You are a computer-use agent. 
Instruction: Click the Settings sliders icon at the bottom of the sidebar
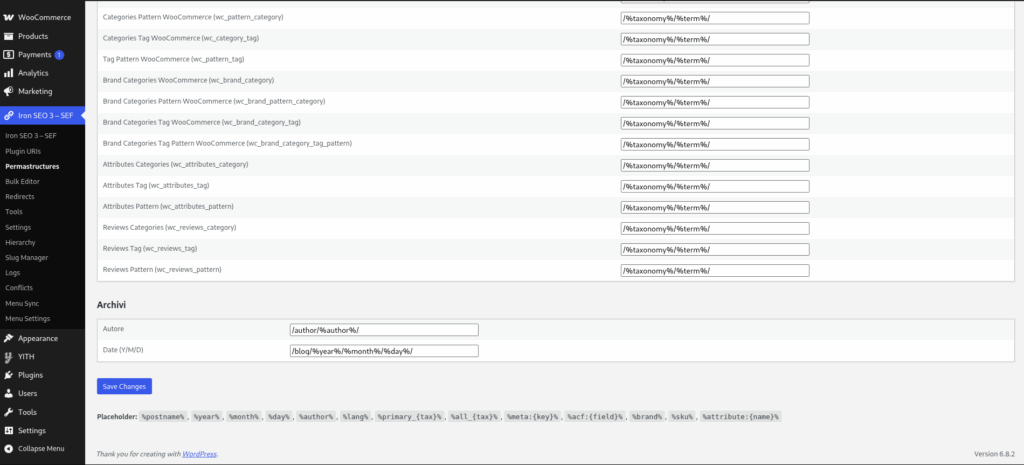[8, 430]
